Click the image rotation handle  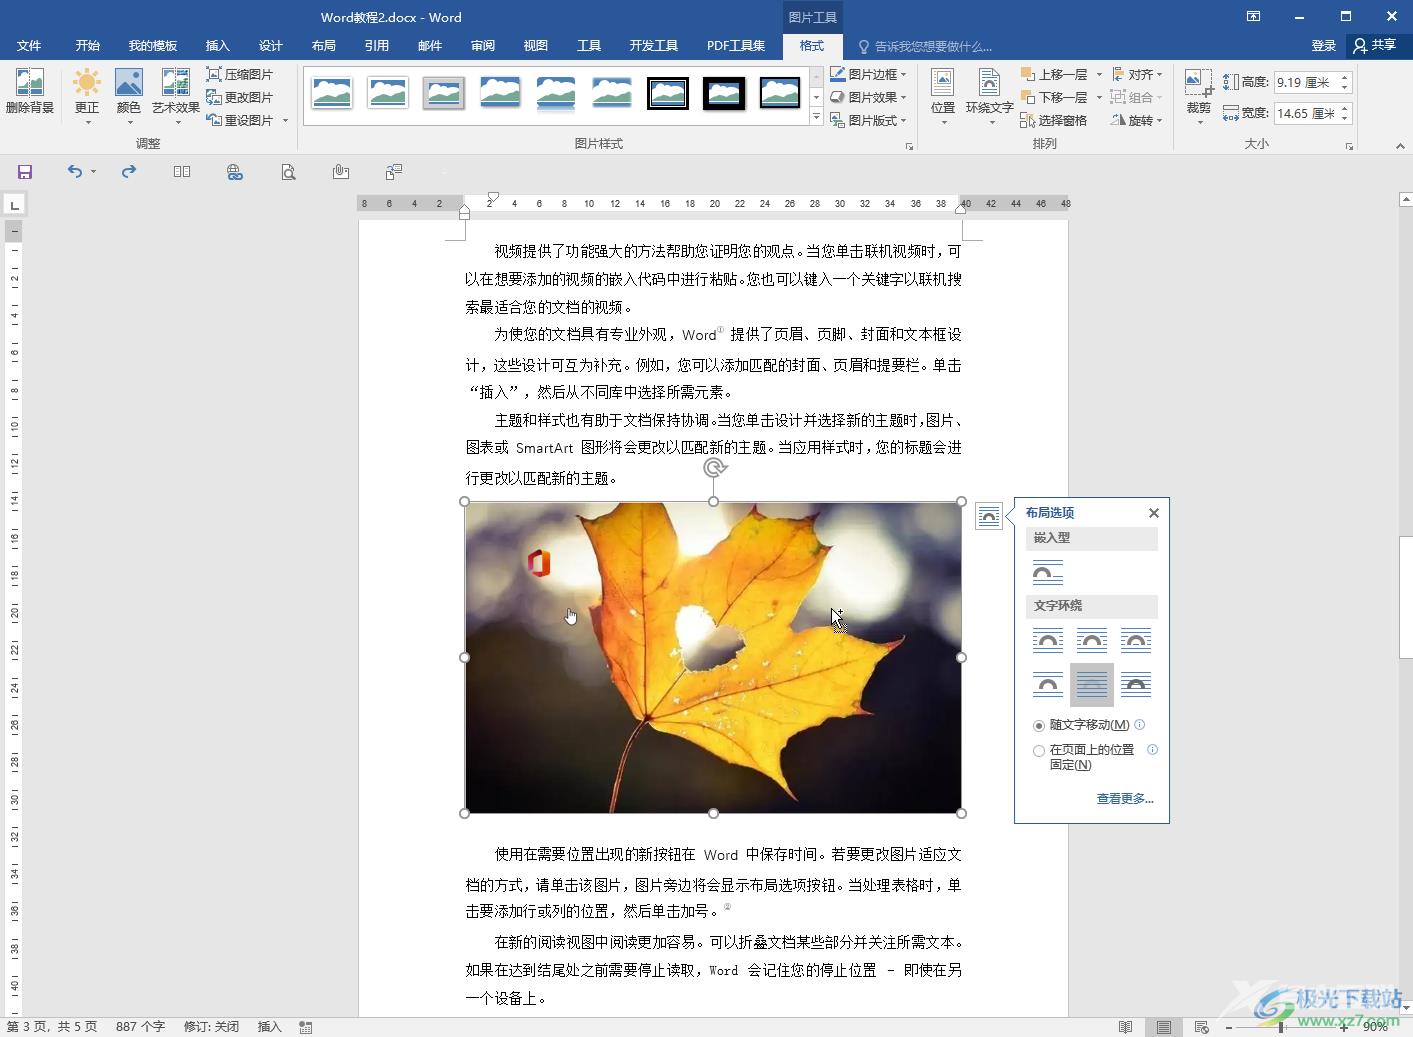(x=714, y=468)
